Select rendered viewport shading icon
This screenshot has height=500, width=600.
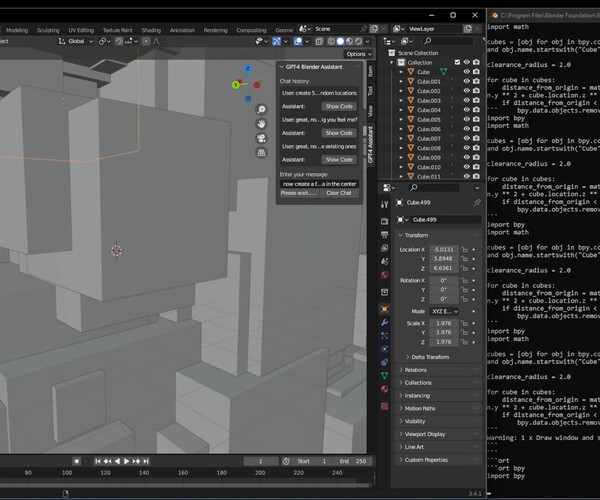click(359, 41)
